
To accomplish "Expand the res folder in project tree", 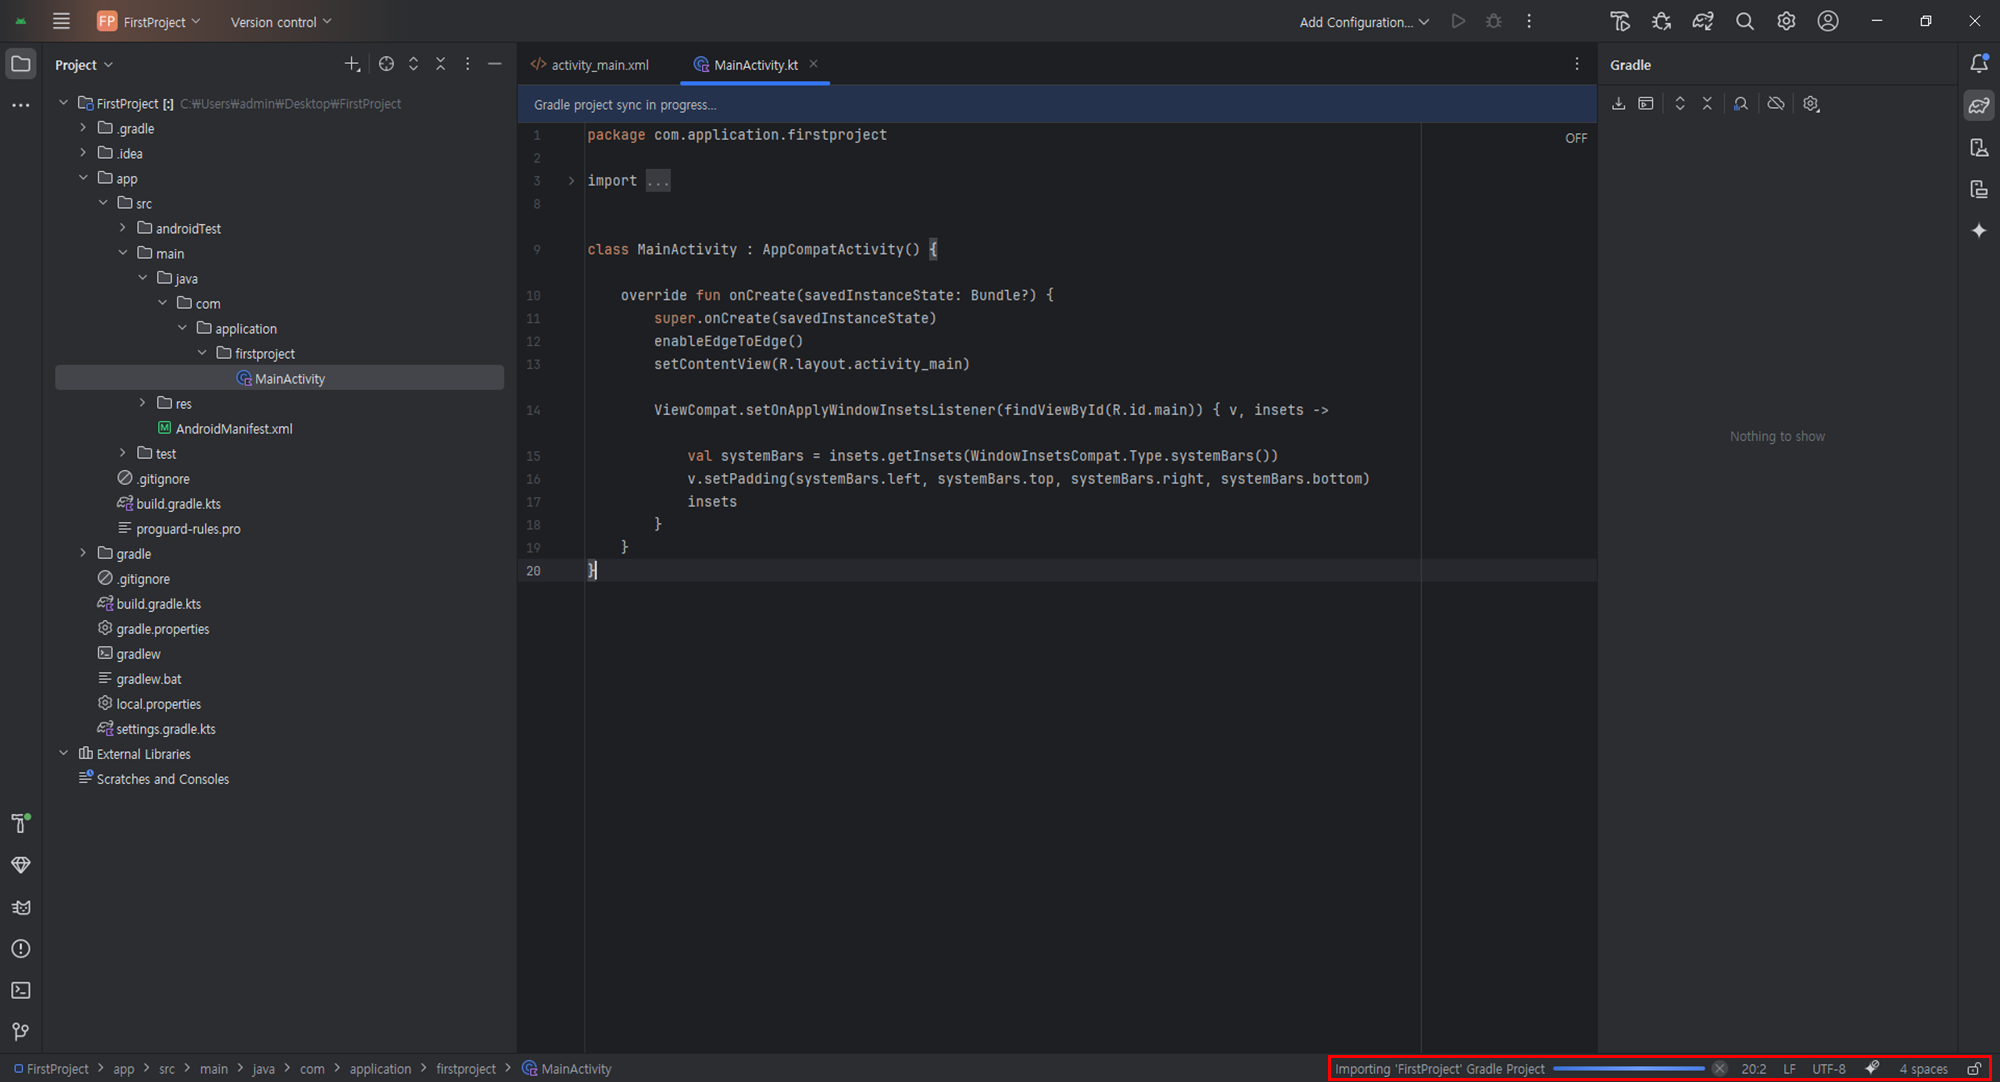I will (x=143, y=403).
